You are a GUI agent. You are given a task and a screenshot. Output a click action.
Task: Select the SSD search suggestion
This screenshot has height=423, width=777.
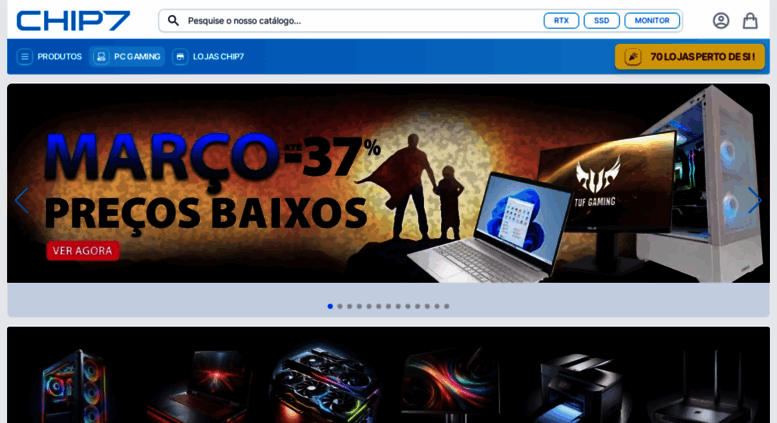[x=602, y=21]
